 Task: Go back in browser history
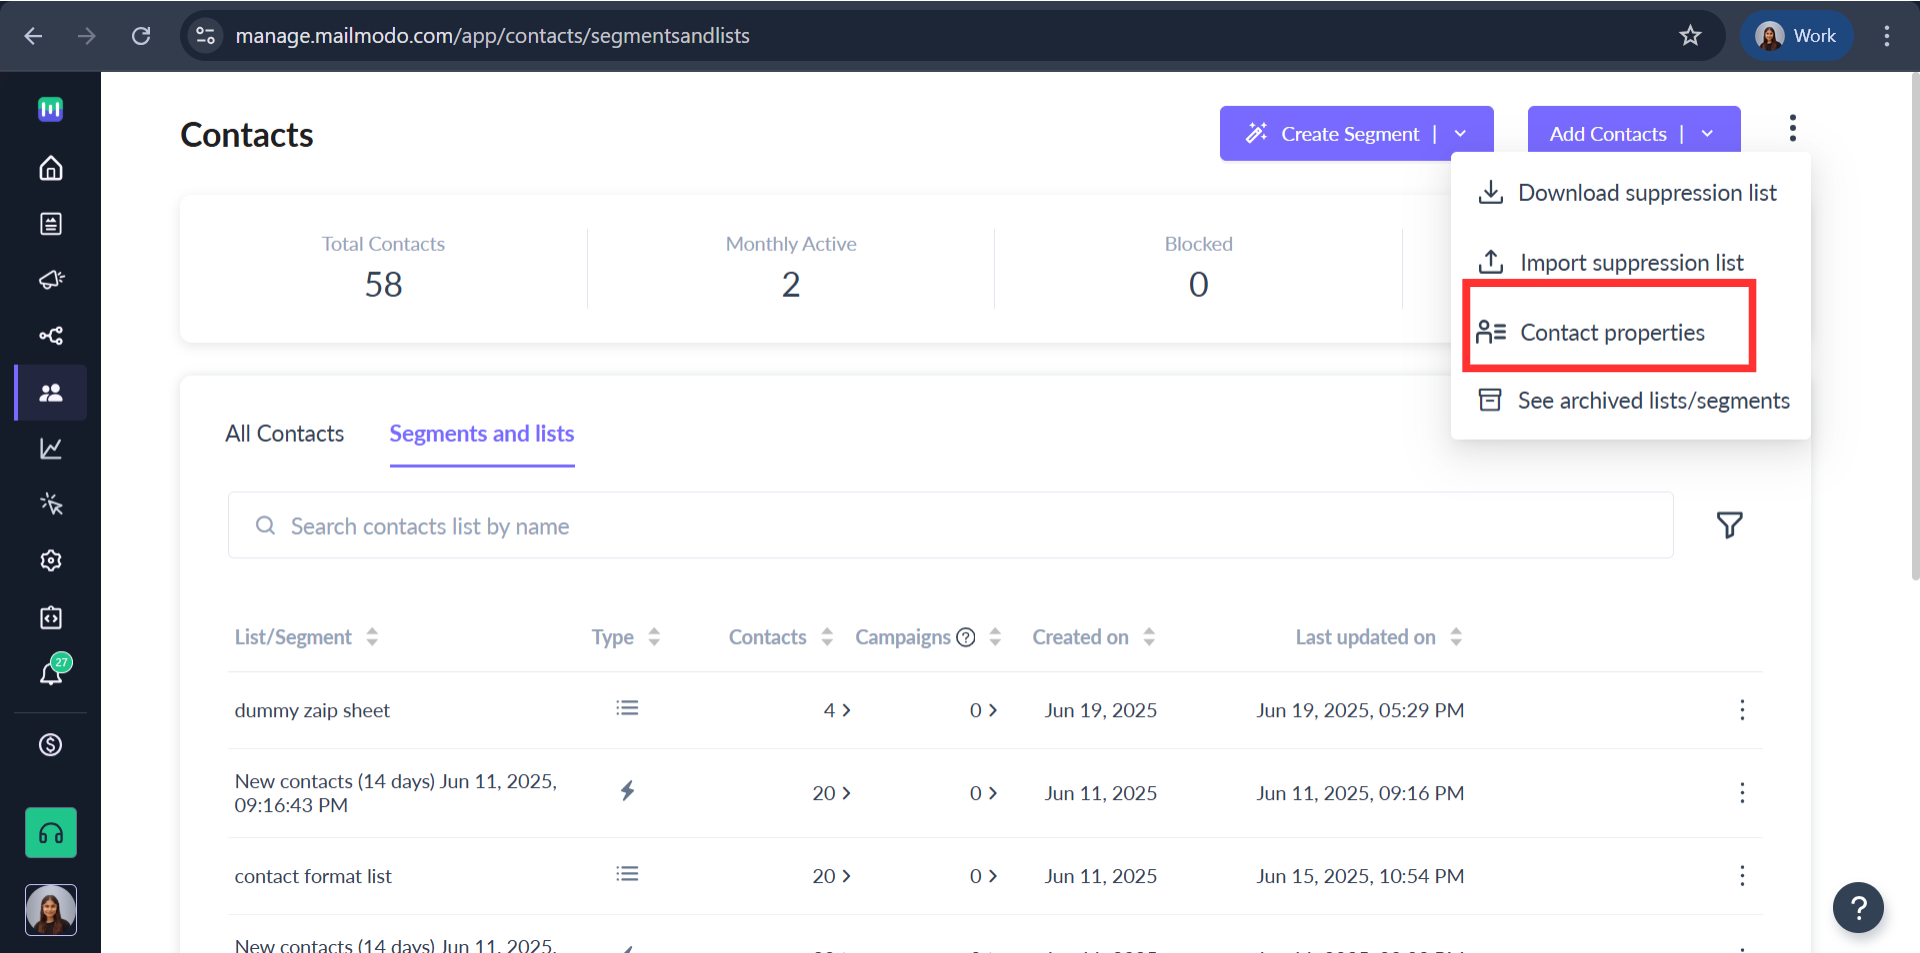click(x=33, y=36)
